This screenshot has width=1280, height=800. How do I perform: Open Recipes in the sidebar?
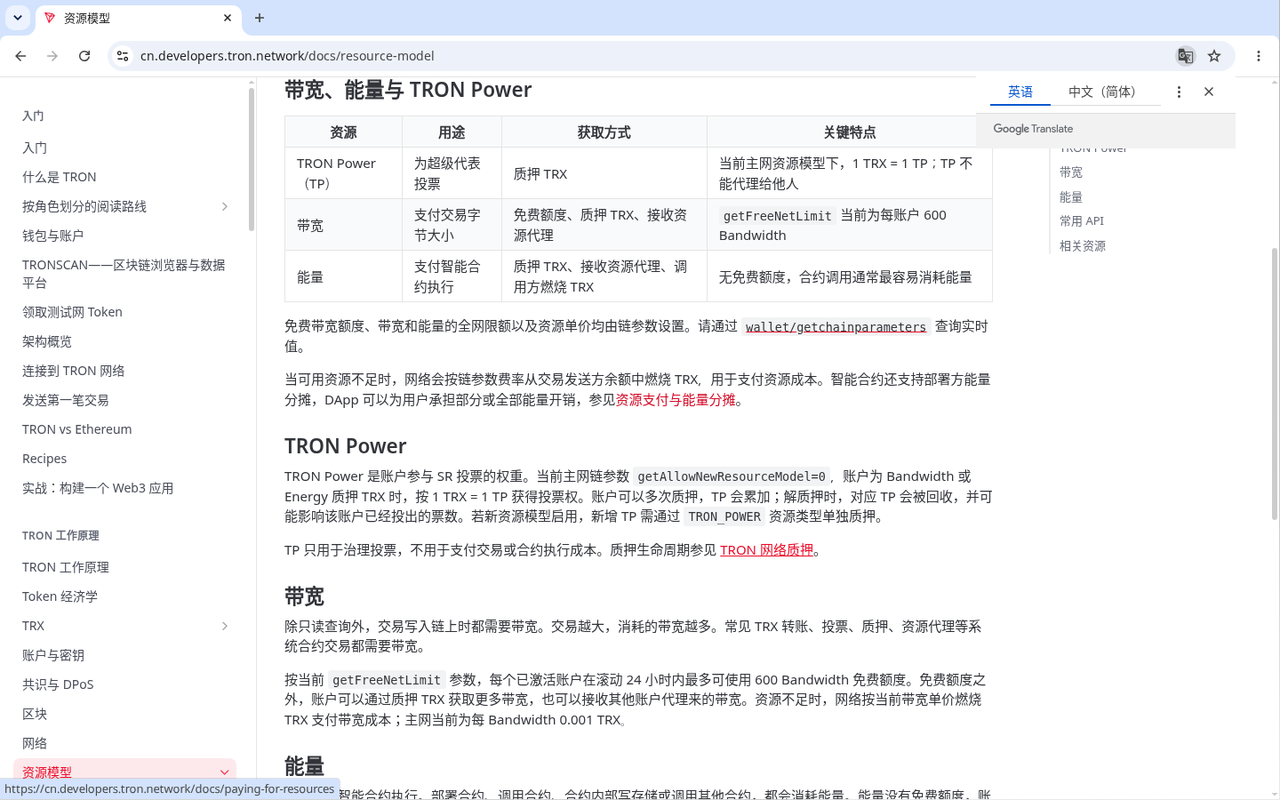coord(45,459)
